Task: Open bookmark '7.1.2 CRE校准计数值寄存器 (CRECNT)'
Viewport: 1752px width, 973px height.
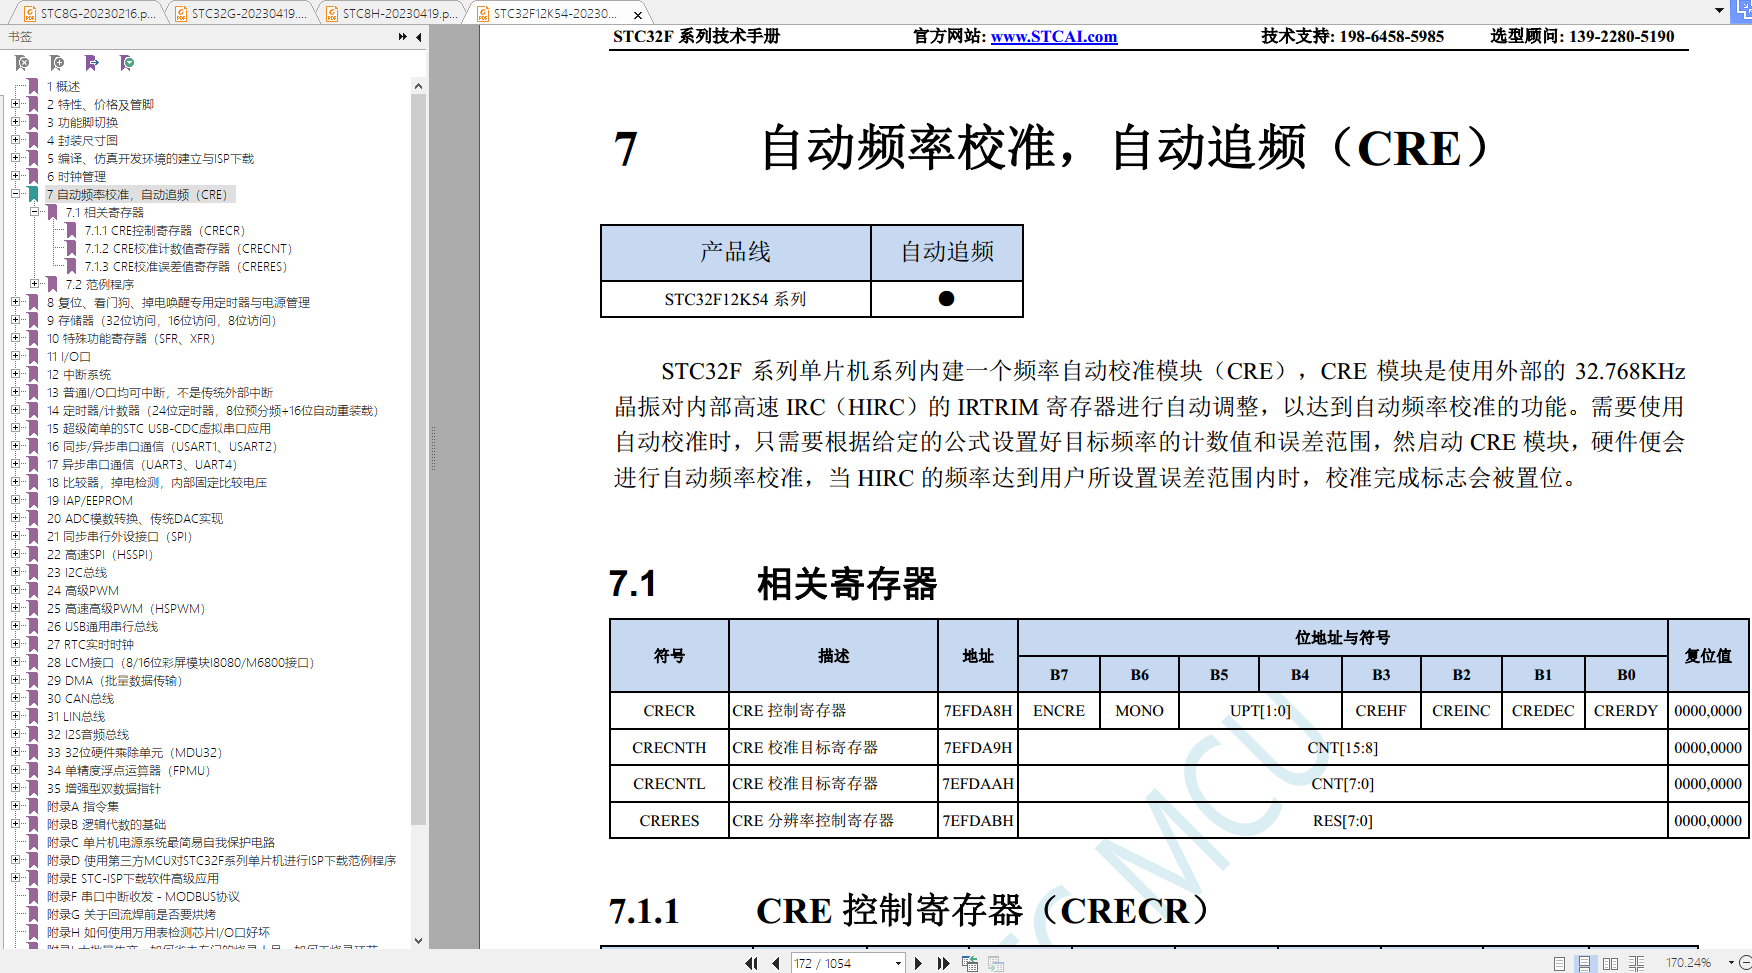Action: [188, 248]
